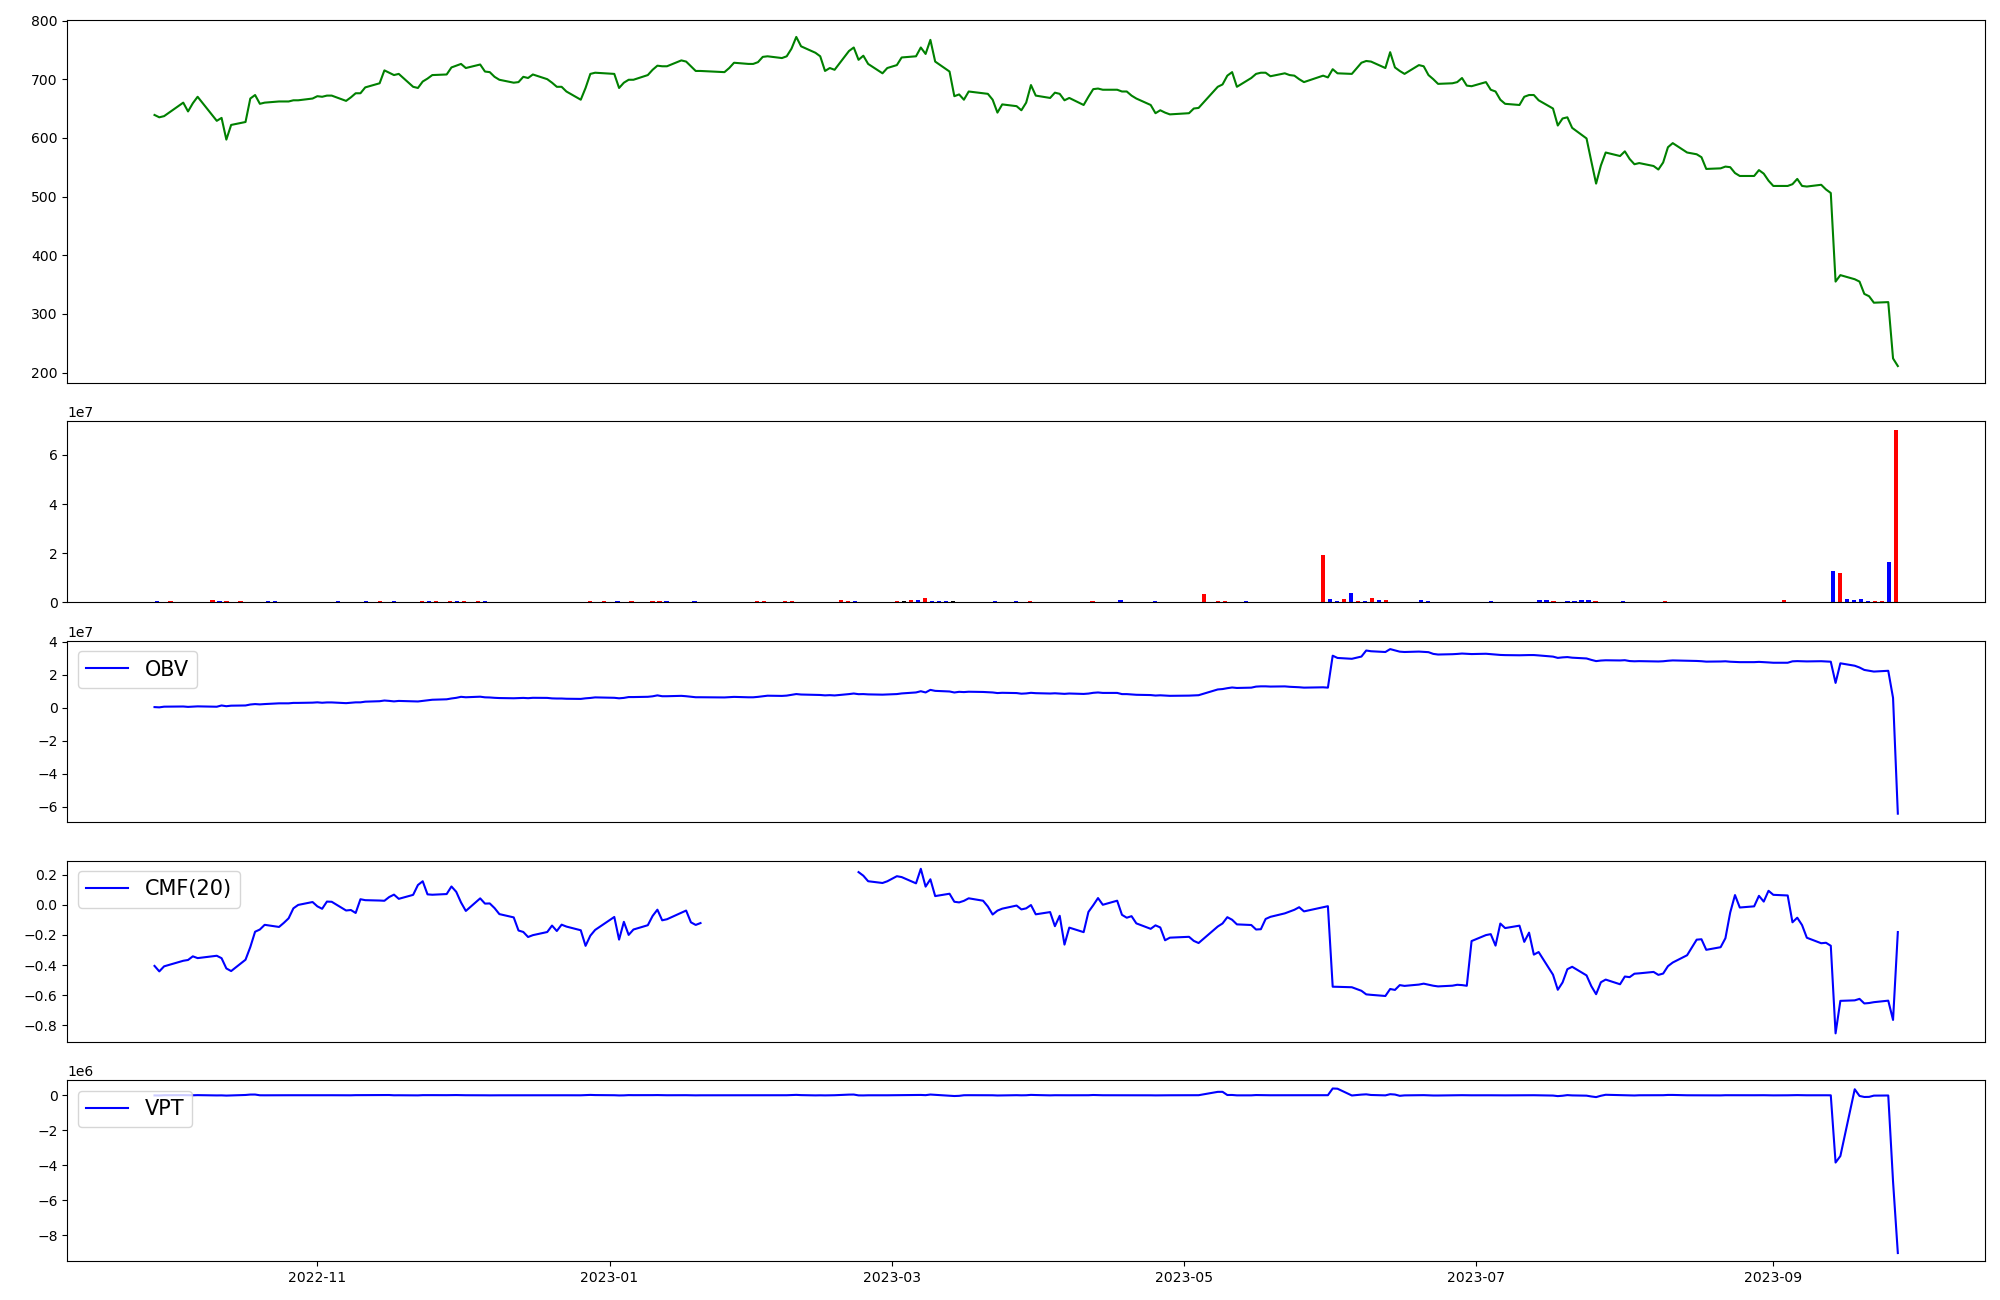This screenshot has width=2000, height=1300.
Task: Click the OBV legend label
Action: (166, 669)
